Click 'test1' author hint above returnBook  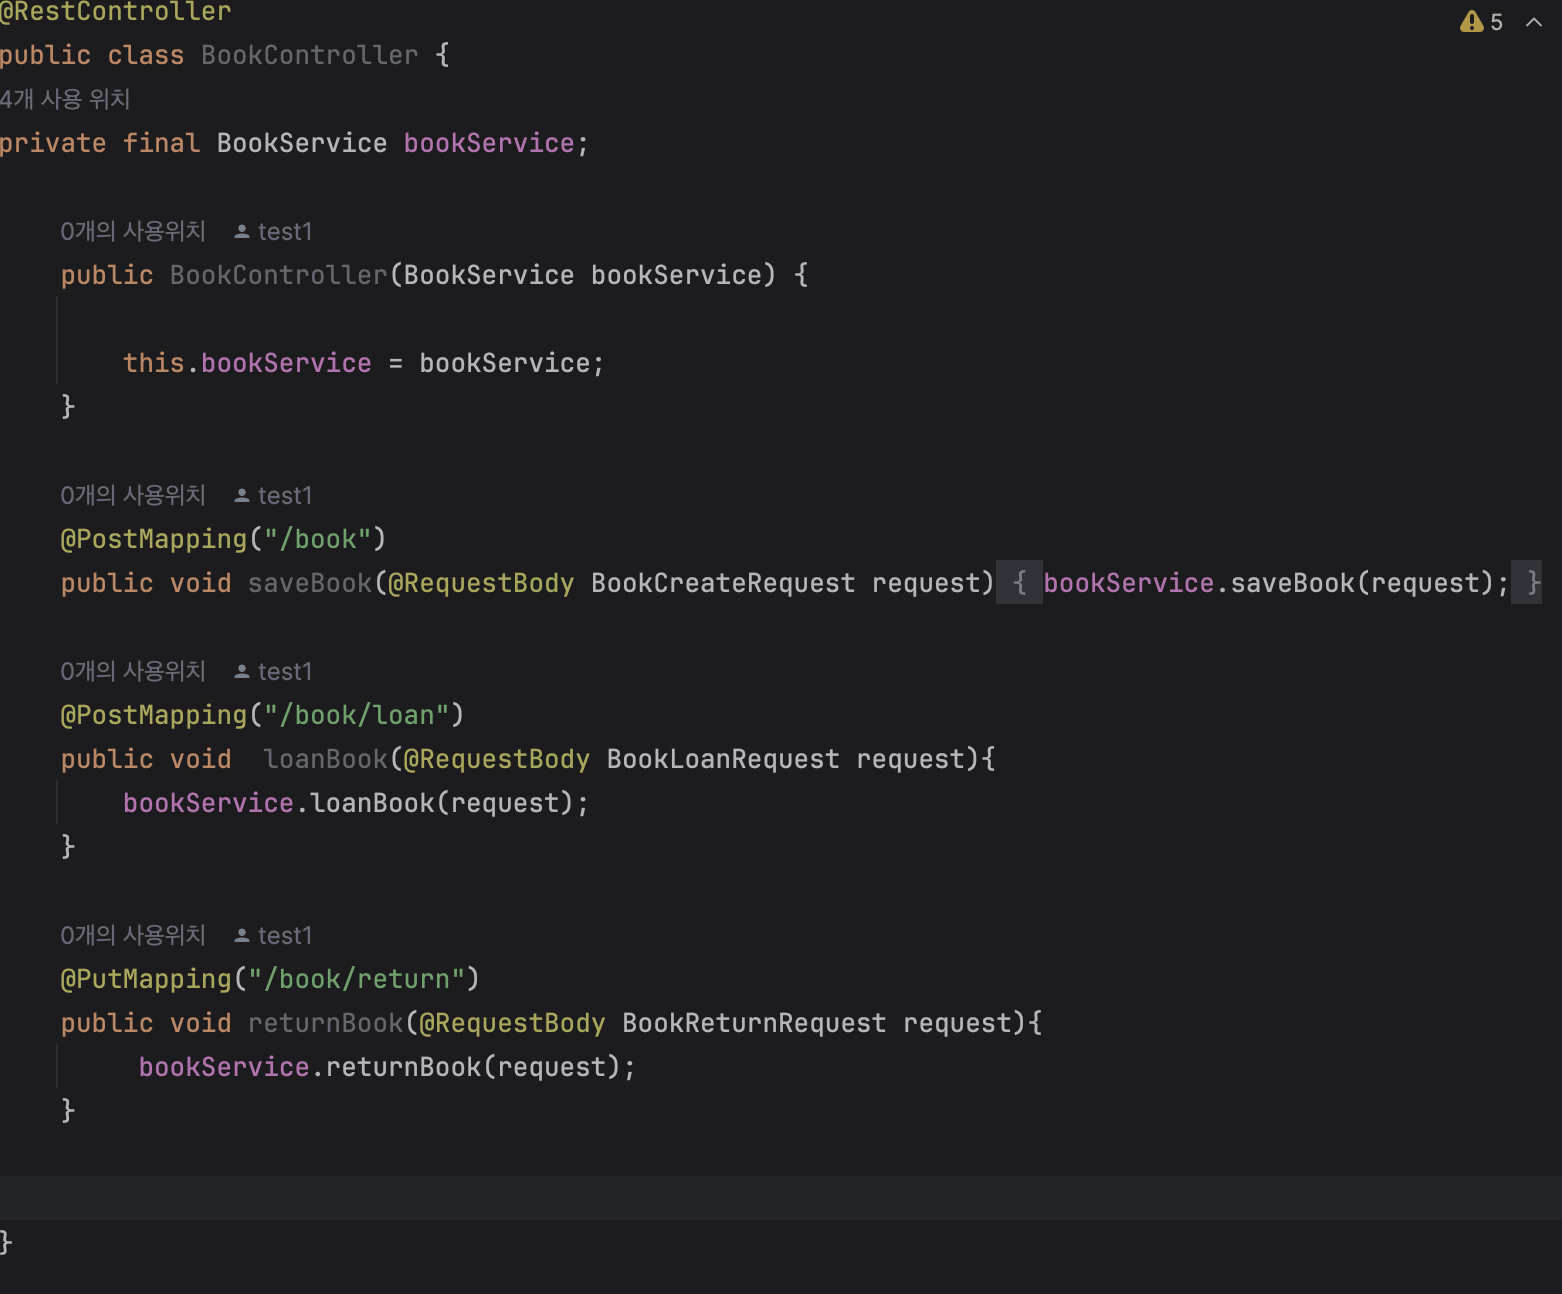coord(285,936)
